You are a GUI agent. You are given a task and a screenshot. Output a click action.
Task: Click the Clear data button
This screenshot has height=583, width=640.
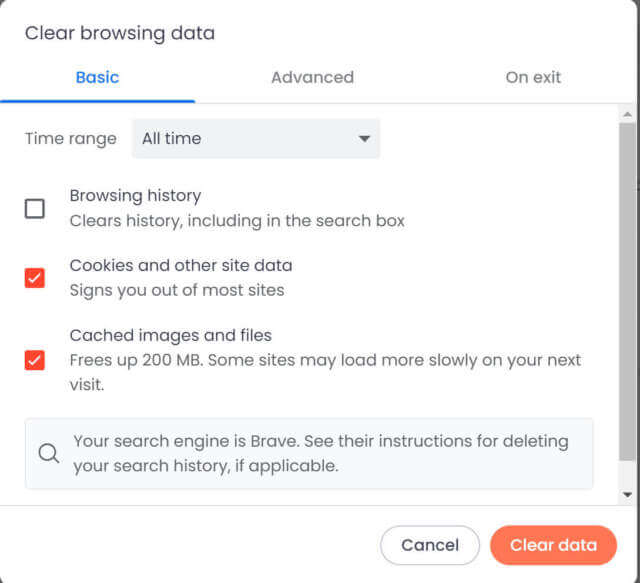pyautogui.click(x=553, y=545)
